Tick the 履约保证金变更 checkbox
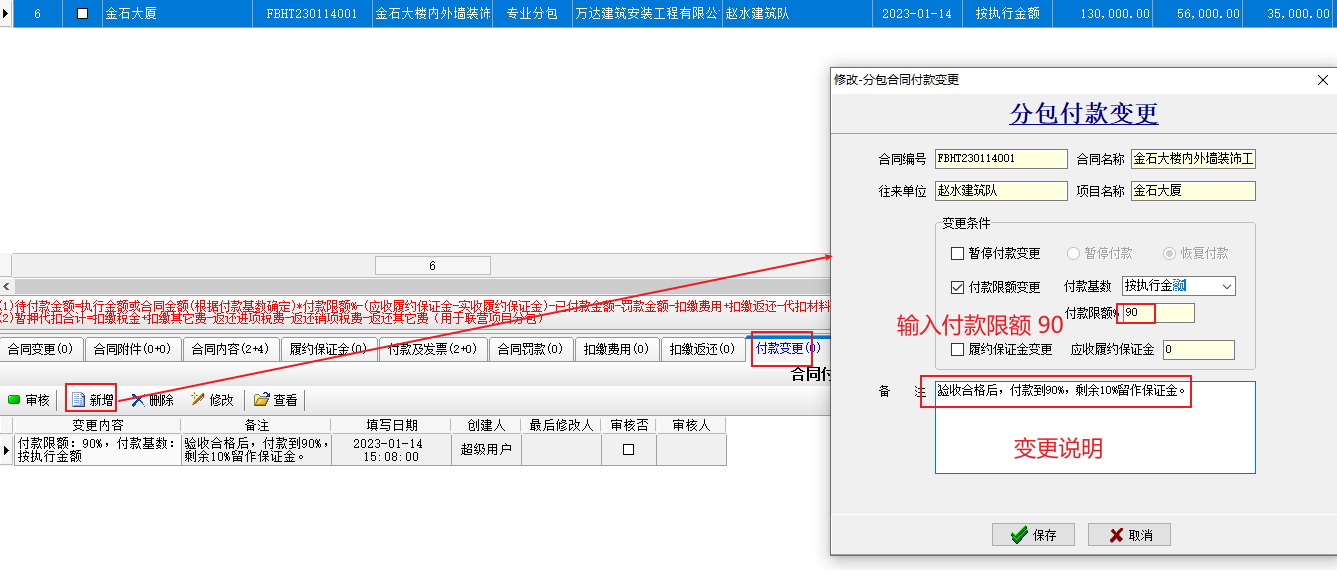Viewport: 1337px width, 571px height. [957, 350]
